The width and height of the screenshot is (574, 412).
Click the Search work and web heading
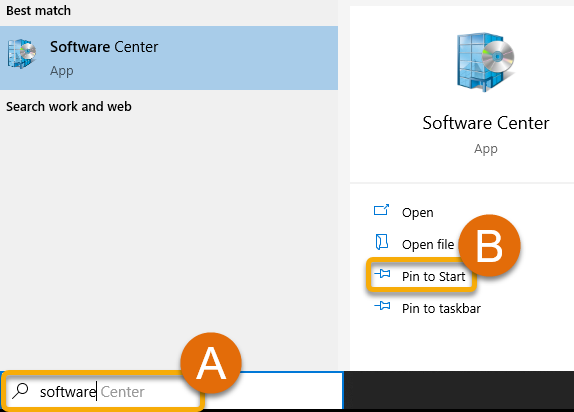point(69,107)
